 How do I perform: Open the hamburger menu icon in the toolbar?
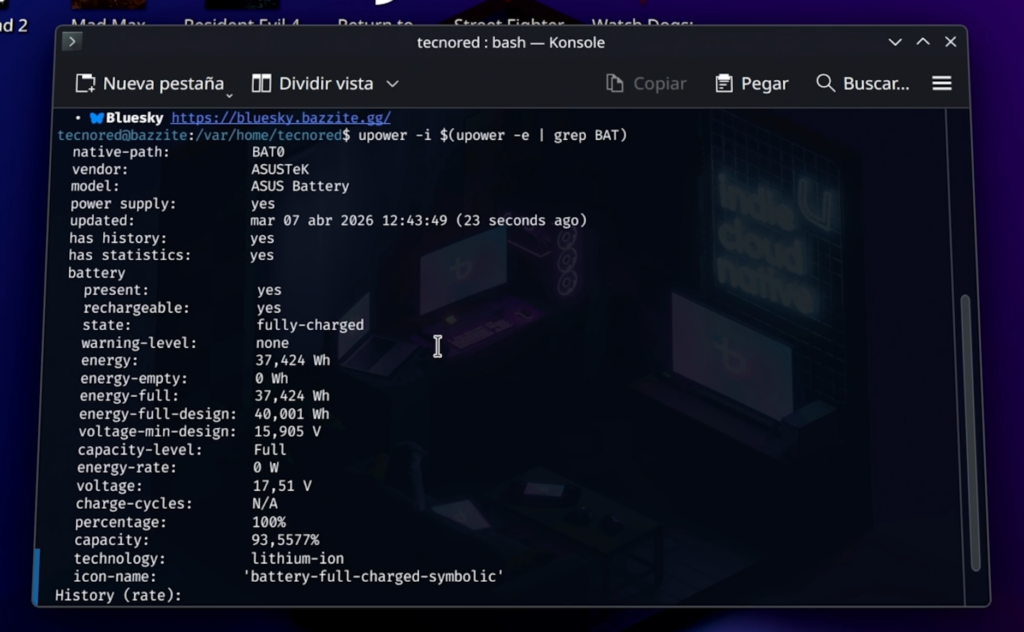coord(941,83)
